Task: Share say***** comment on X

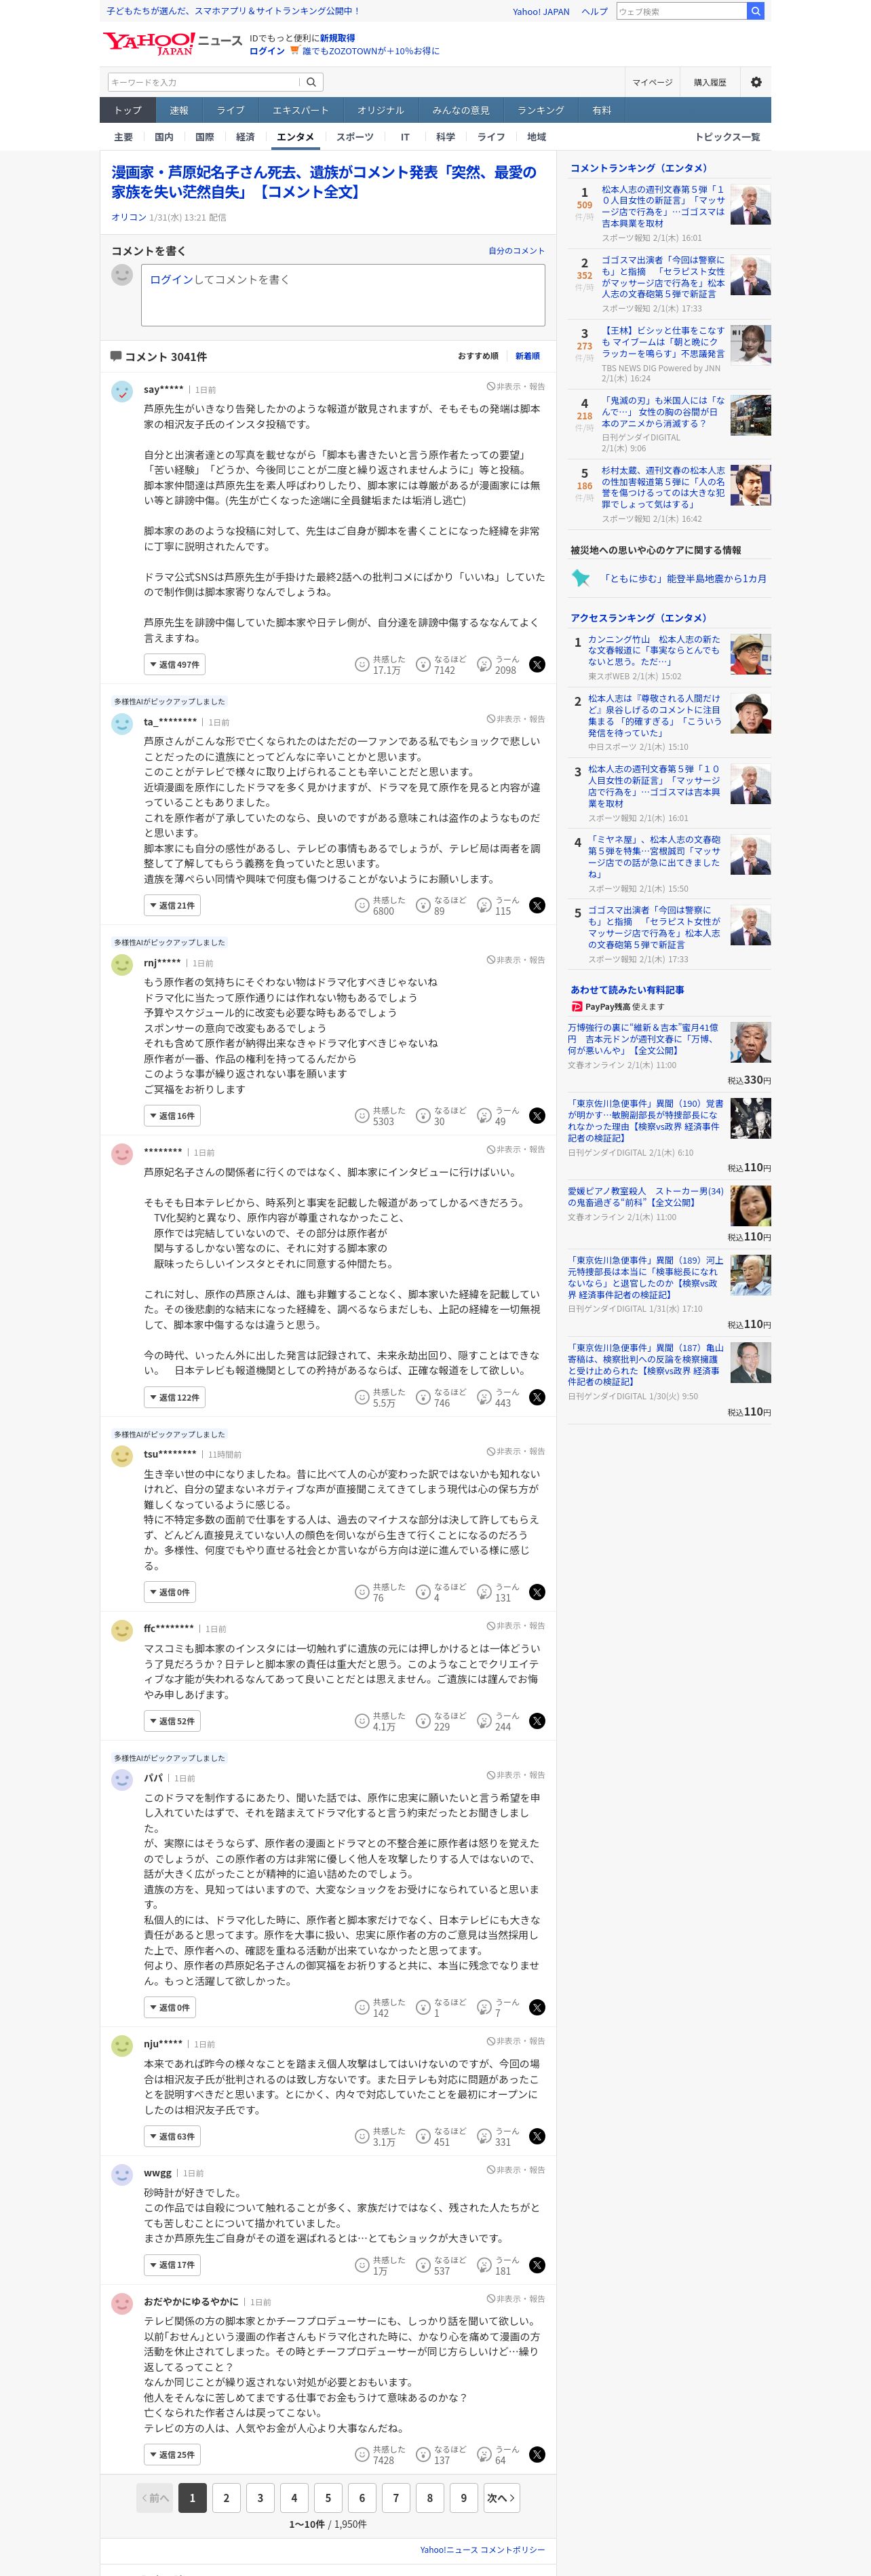Action: (537, 664)
